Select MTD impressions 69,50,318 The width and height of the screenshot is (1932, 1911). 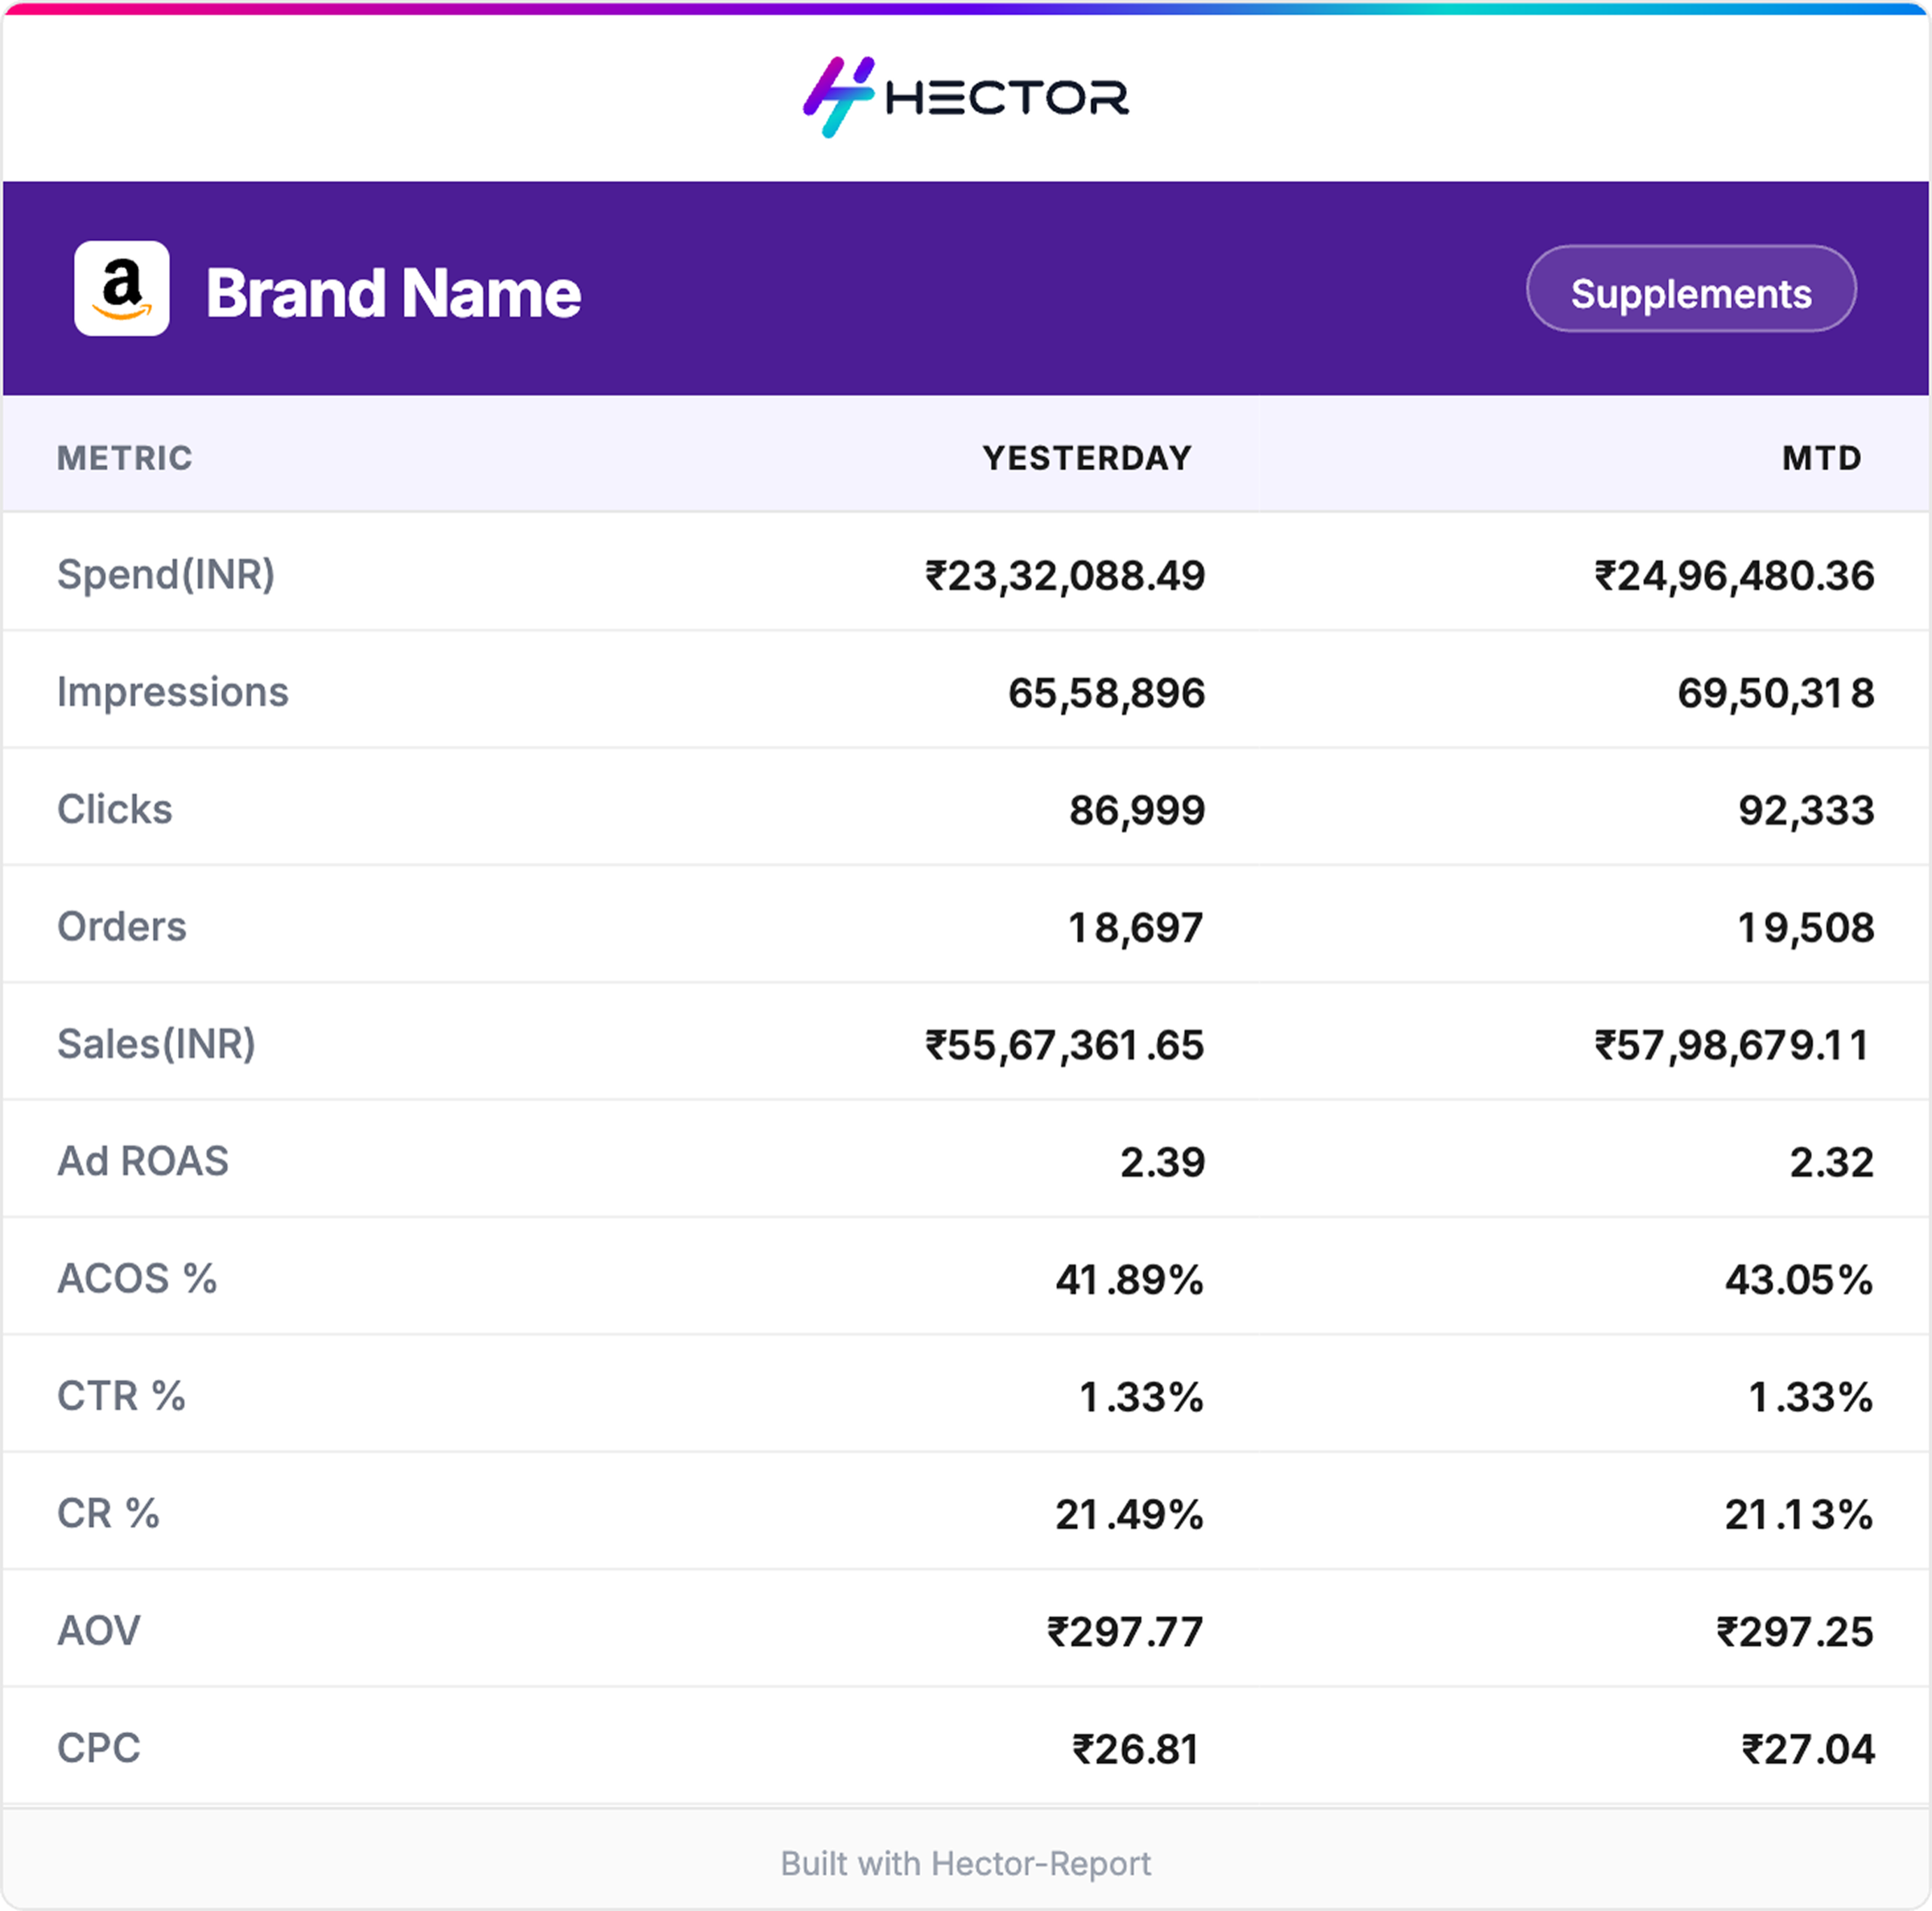coord(1776,693)
